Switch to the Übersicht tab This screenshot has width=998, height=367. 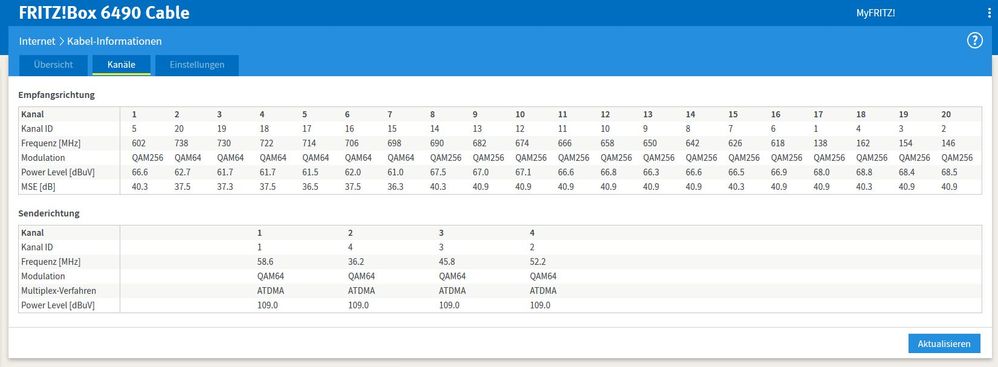[x=53, y=65]
